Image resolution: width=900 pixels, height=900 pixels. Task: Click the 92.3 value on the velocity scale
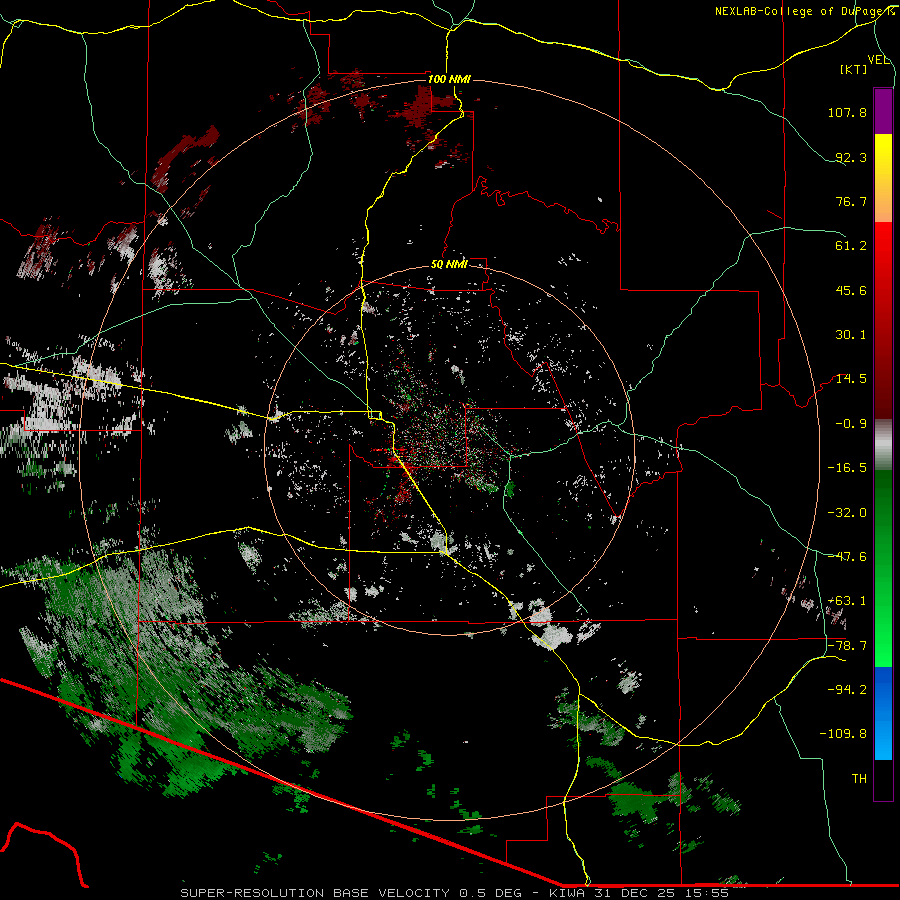[851, 157]
